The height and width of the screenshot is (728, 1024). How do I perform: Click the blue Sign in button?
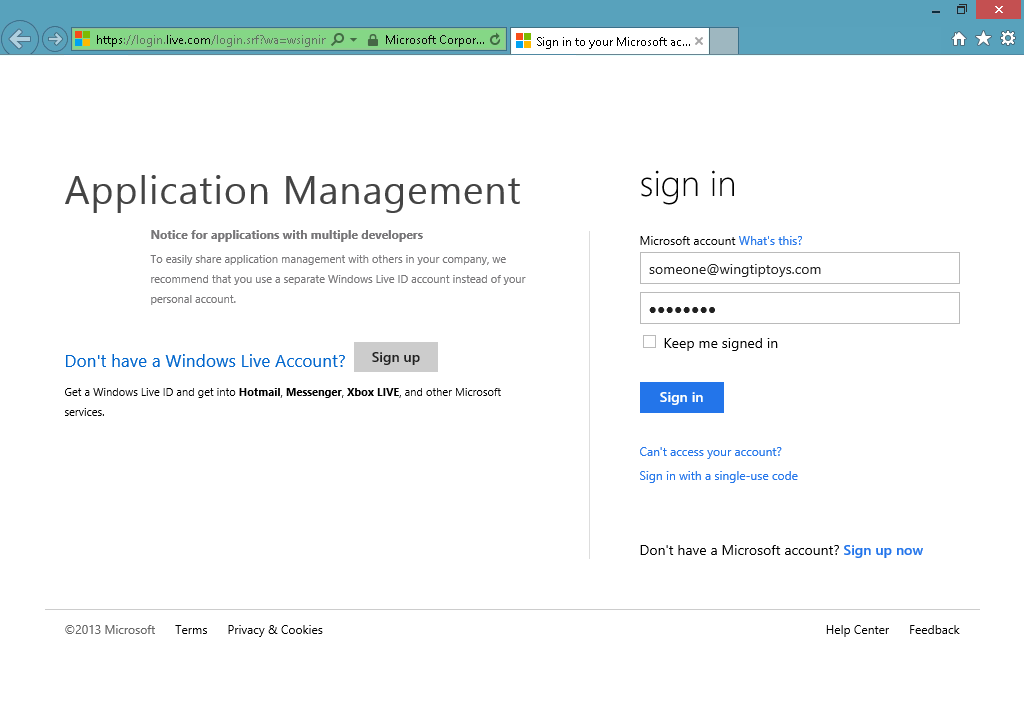[681, 397]
